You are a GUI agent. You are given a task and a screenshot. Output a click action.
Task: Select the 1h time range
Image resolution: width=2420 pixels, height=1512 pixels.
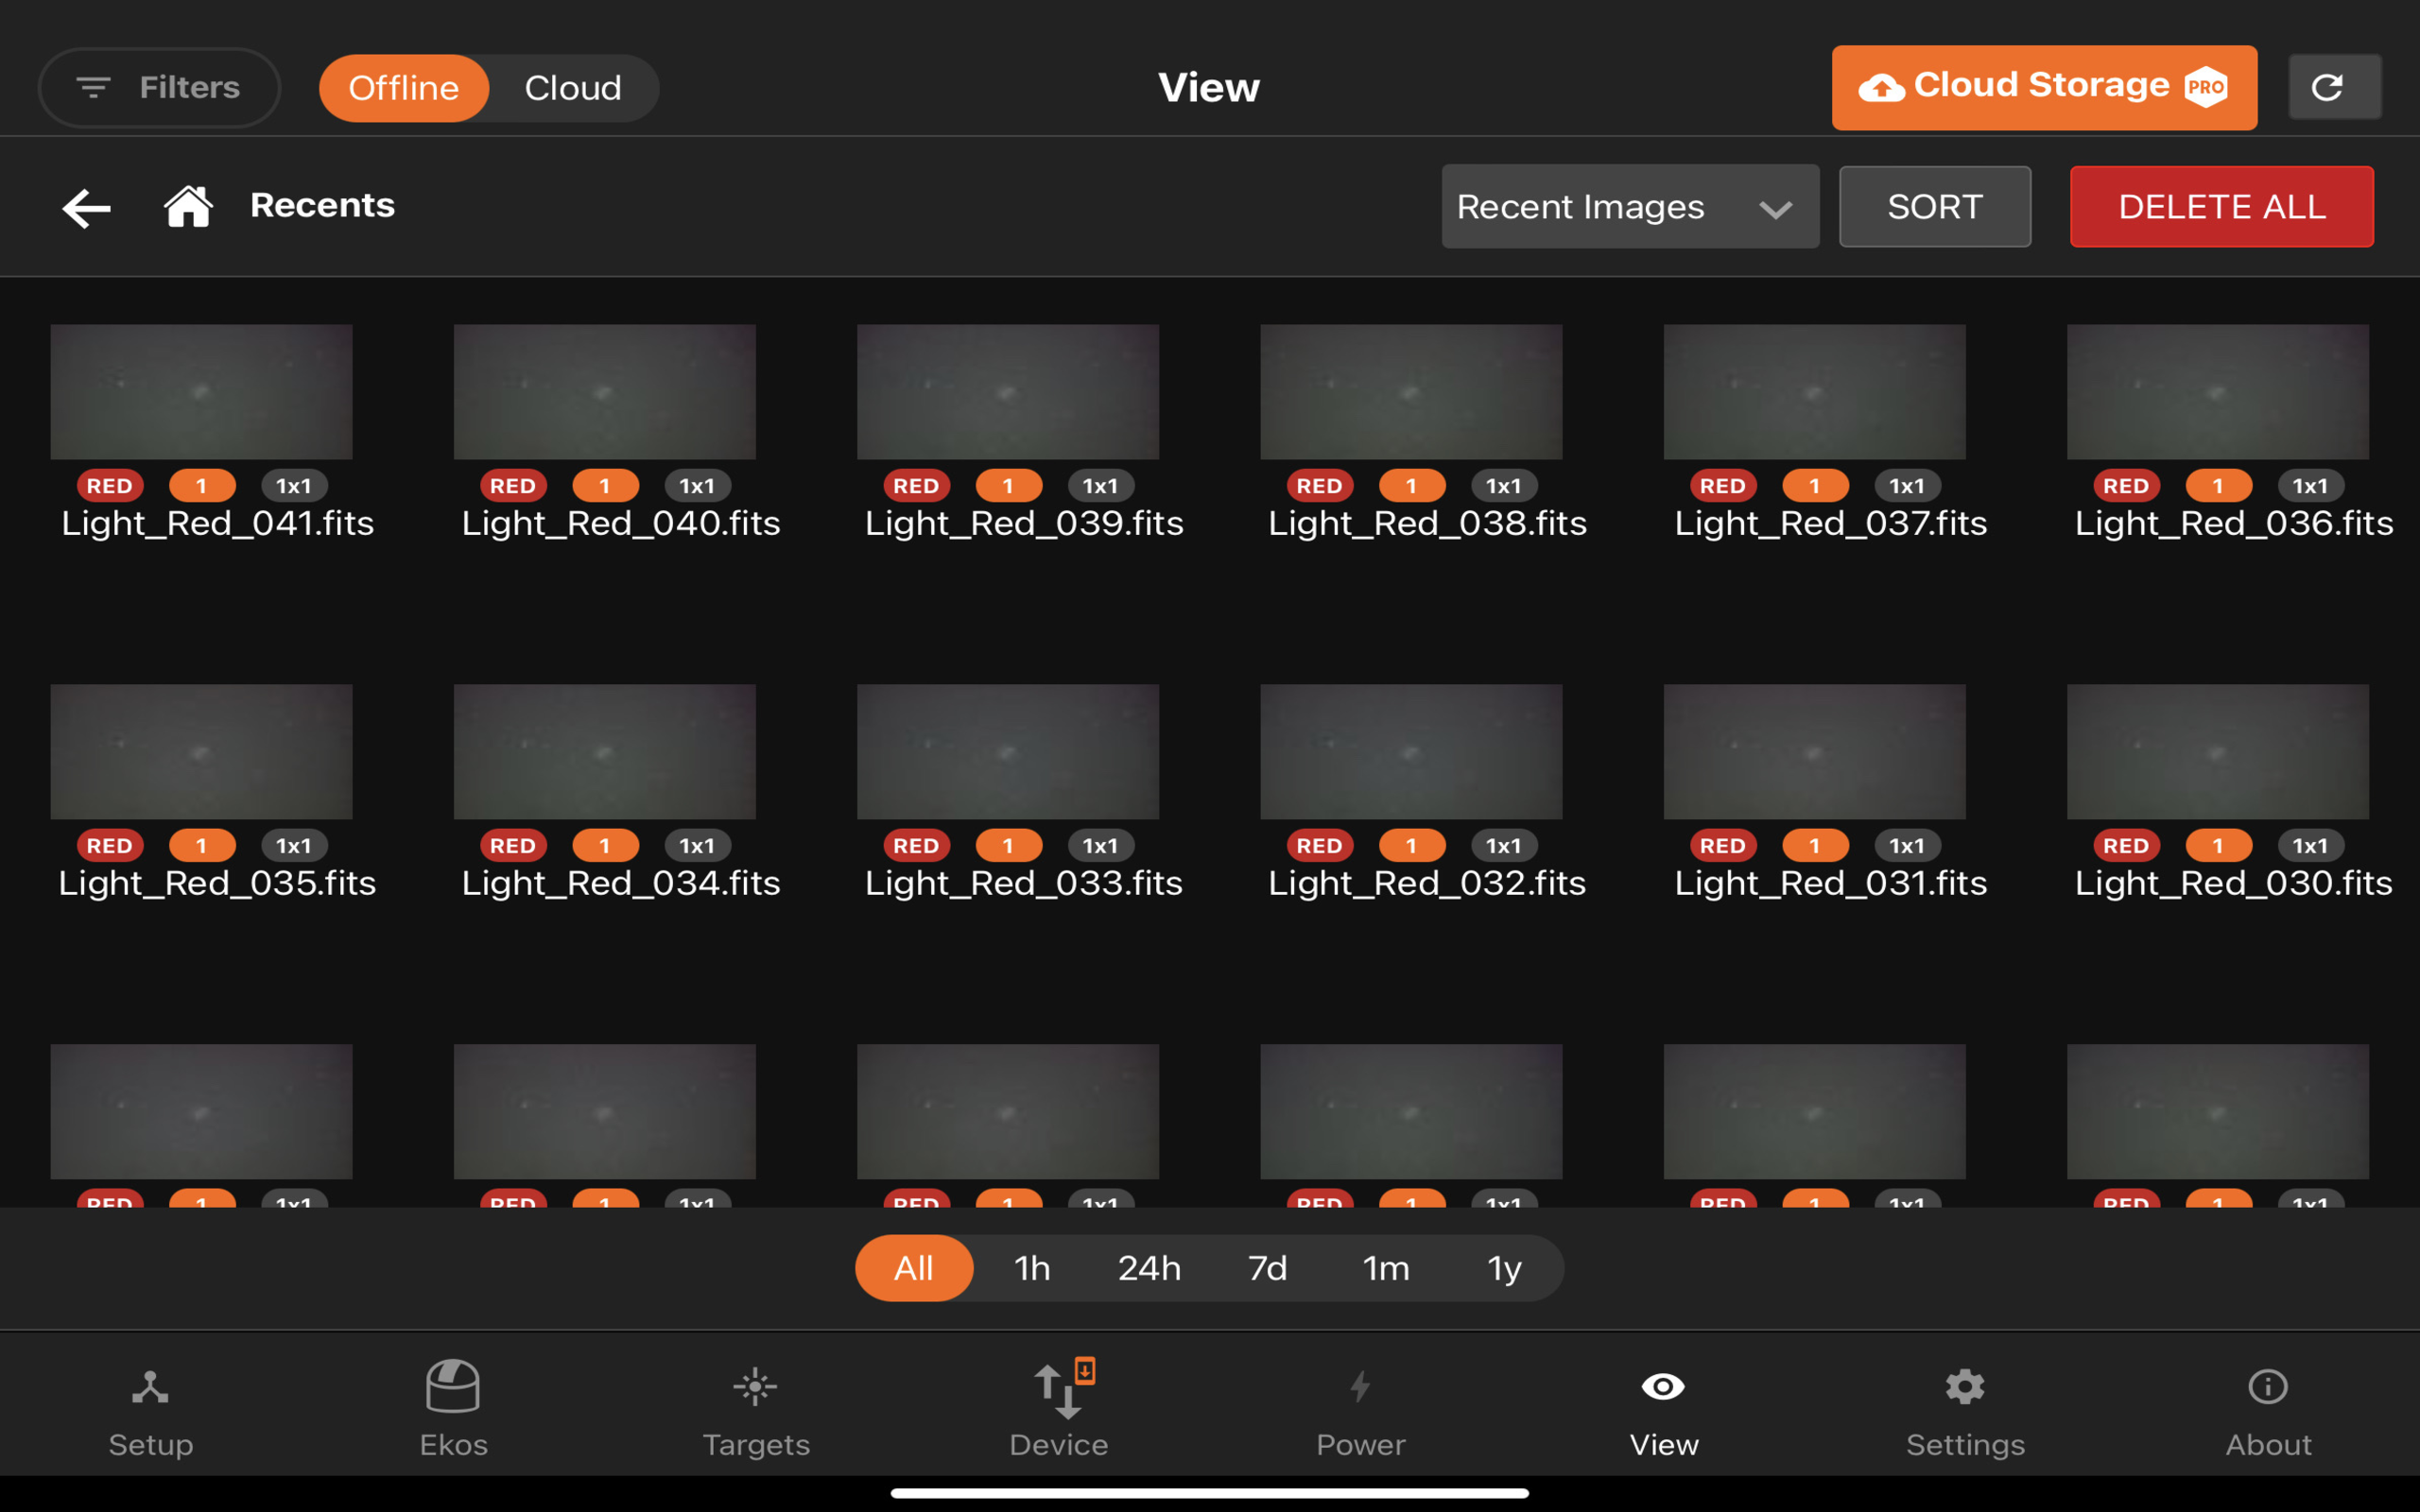pyautogui.click(x=1032, y=1268)
